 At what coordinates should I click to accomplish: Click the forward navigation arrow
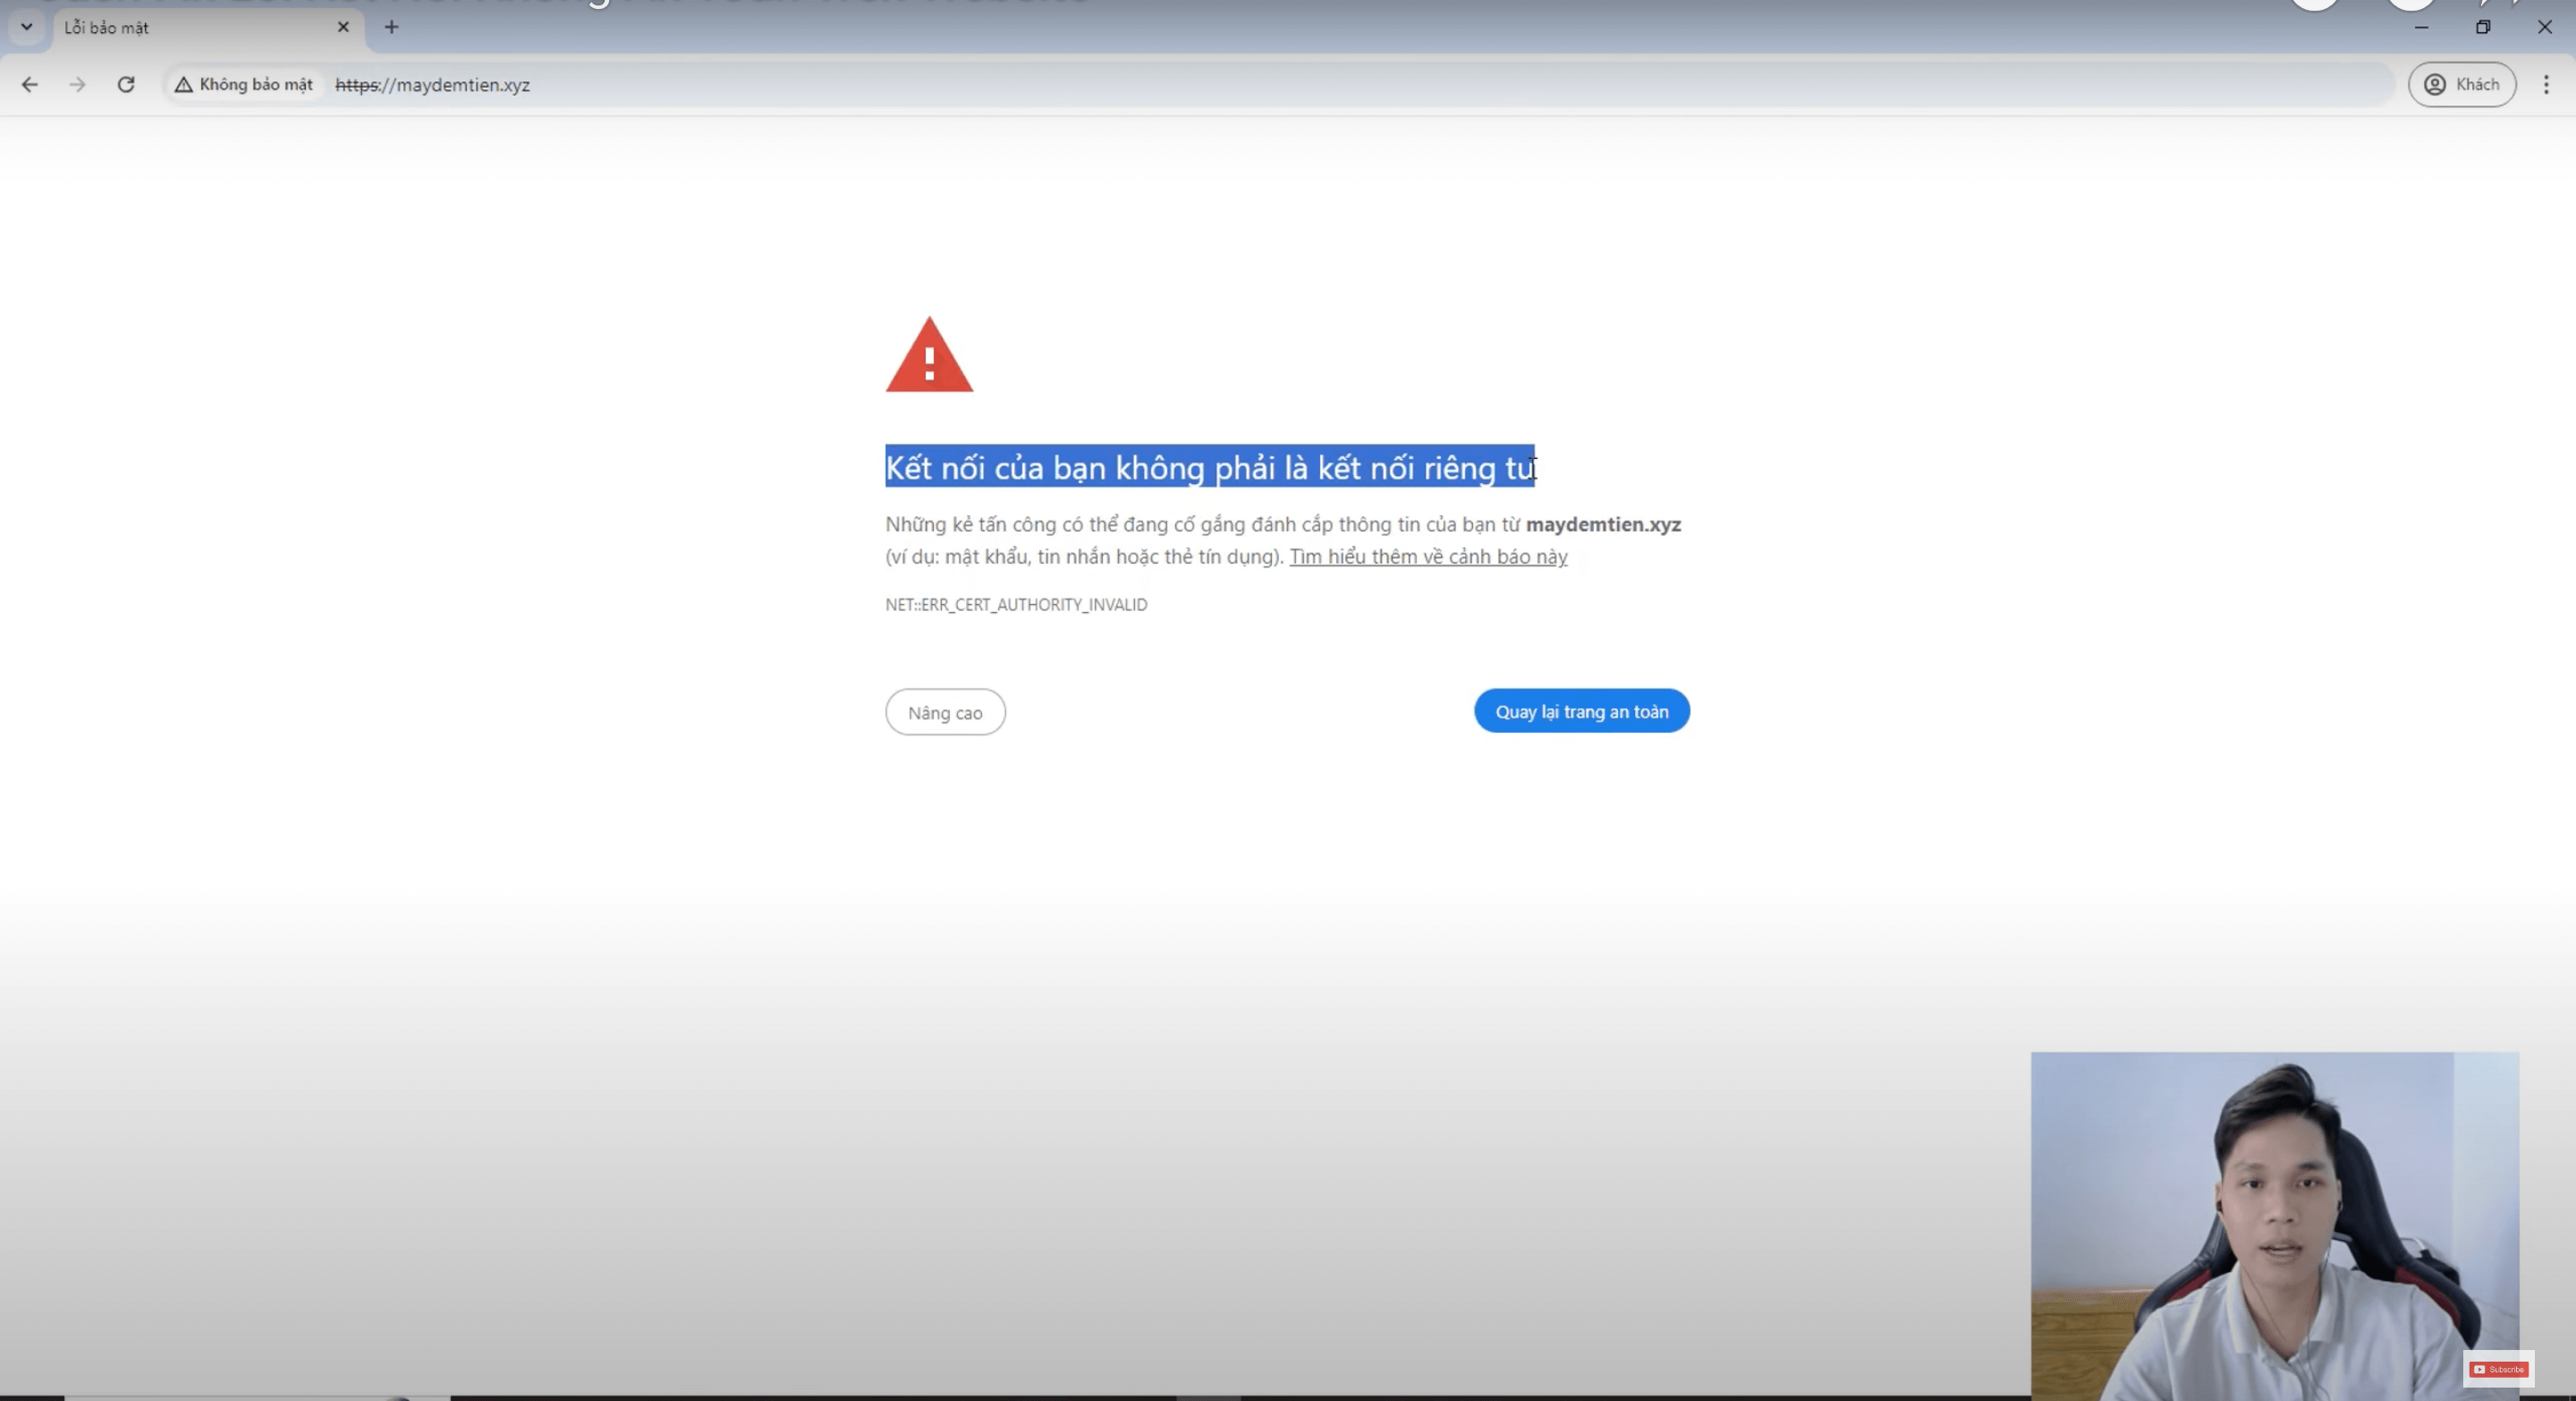(x=77, y=85)
